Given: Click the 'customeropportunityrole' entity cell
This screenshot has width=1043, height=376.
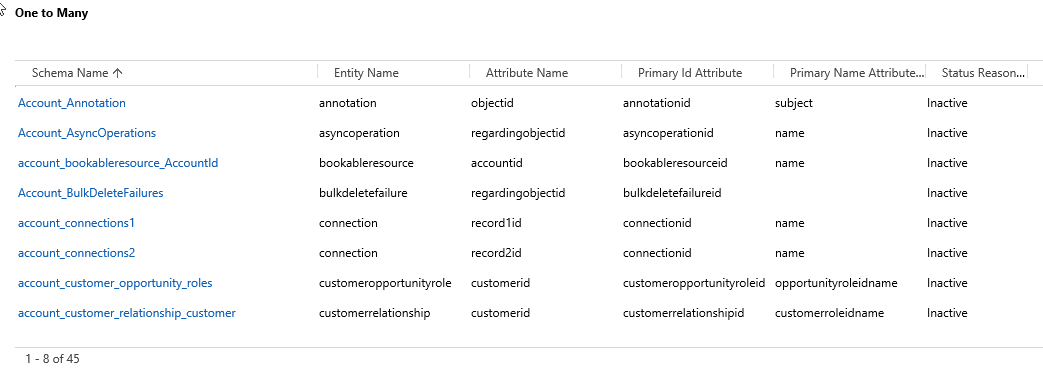Looking at the screenshot, I should pyautogui.click(x=385, y=283).
